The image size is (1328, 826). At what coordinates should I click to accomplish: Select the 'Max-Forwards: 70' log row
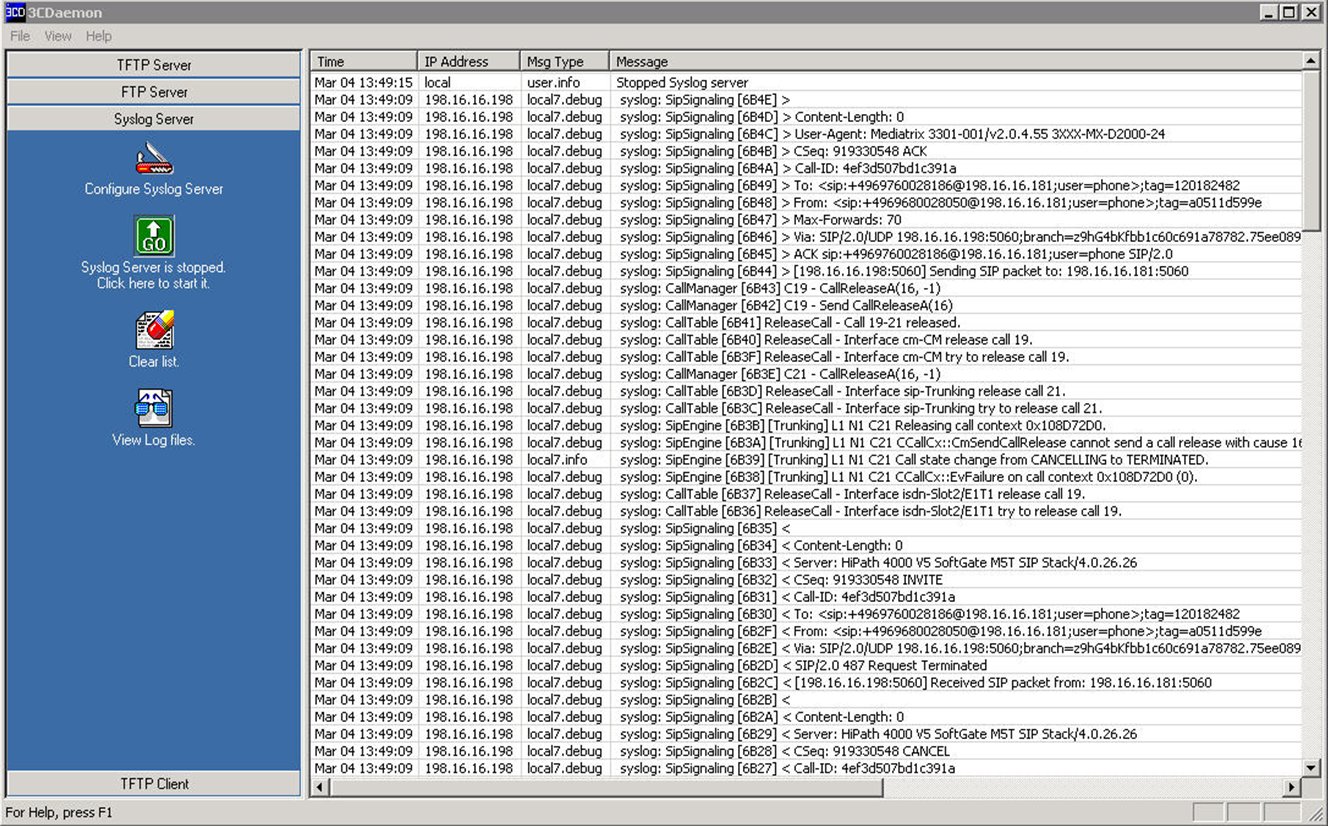pos(807,220)
